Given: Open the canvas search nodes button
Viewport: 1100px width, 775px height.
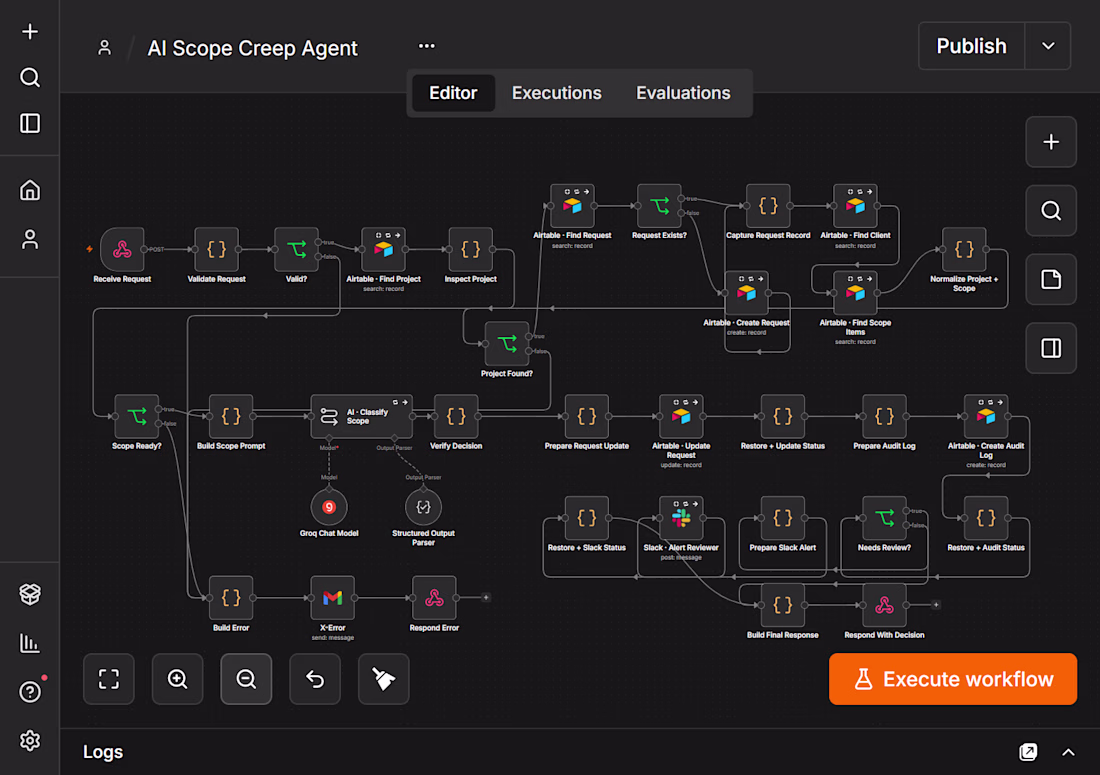Looking at the screenshot, I should pos(1051,210).
